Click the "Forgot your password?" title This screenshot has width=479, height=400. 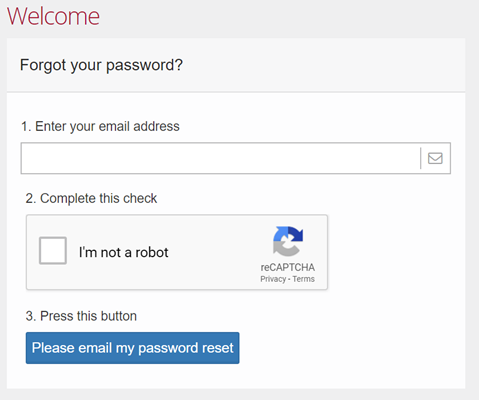click(x=101, y=65)
